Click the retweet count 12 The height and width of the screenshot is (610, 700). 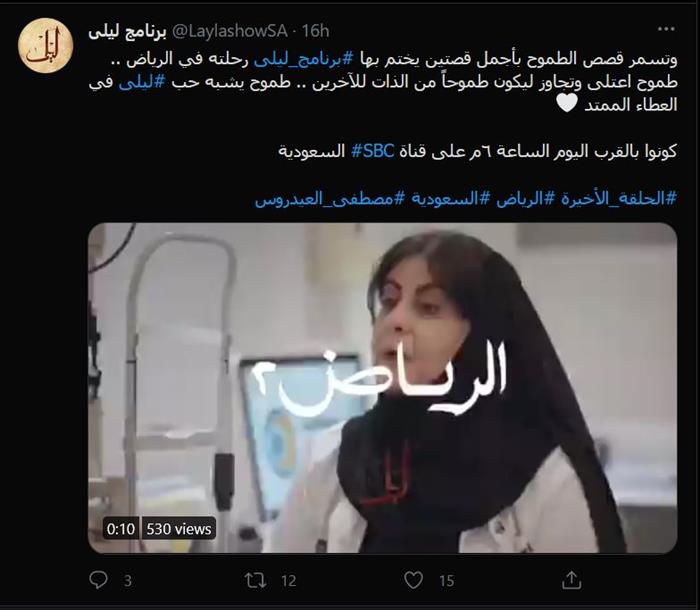(289, 581)
